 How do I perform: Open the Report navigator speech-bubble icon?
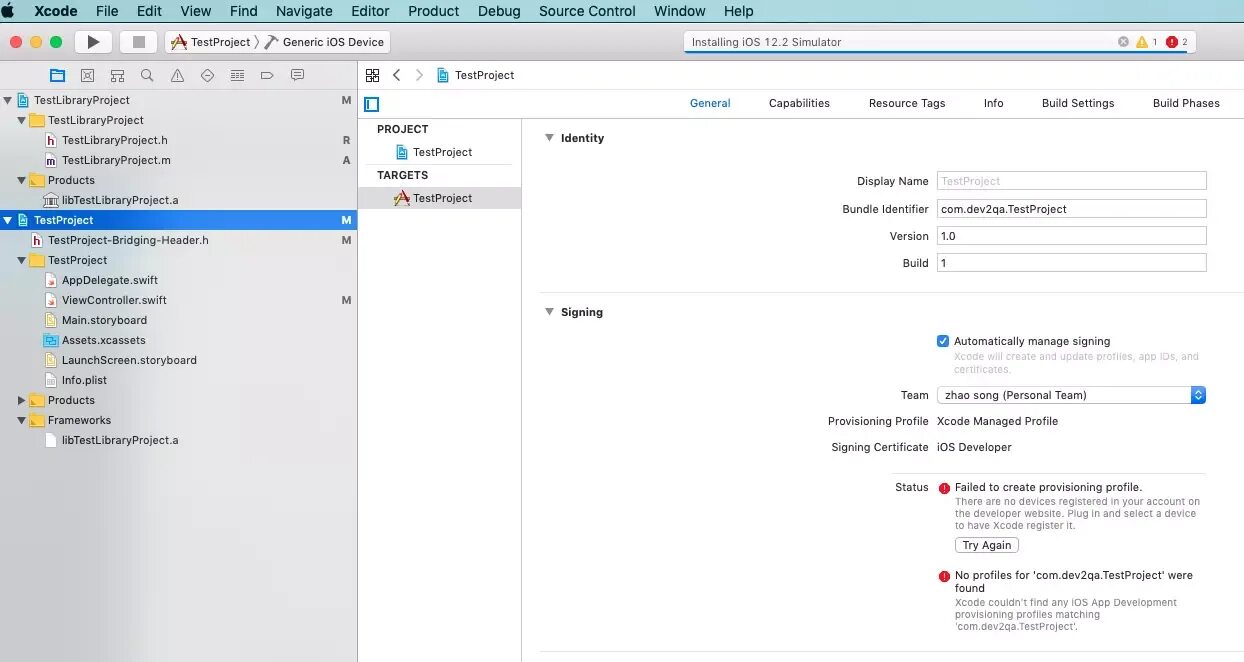(297, 75)
